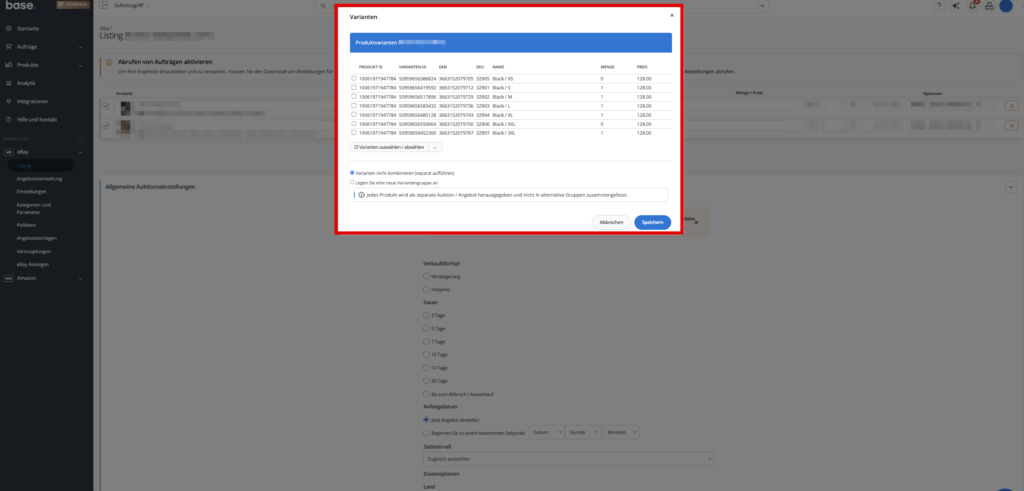This screenshot has height=491, width=1024.
Task: Close the Varianten dialog with the X
Action: (x=671, y=15)
